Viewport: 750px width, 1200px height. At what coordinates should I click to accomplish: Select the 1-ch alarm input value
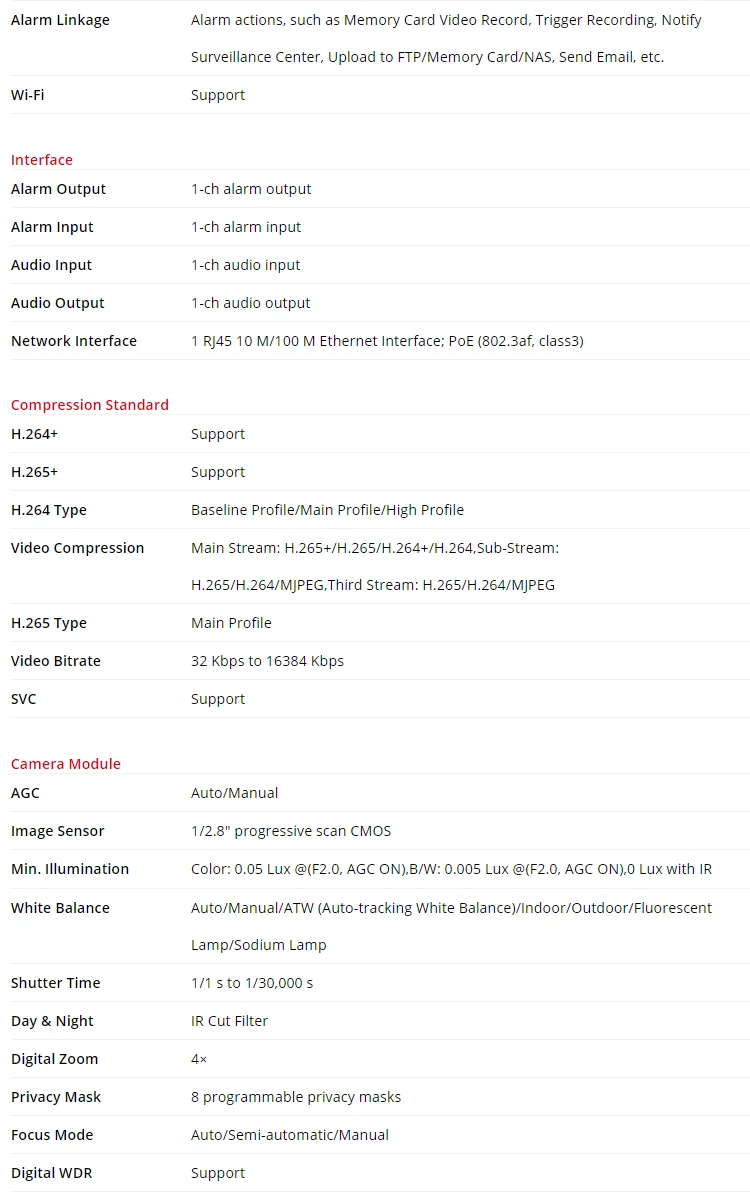click(x=246, y=227)
